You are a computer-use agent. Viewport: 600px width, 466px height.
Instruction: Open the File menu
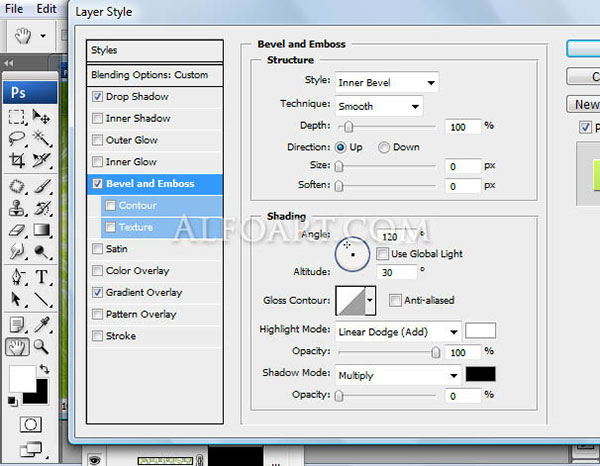point(14,8)
